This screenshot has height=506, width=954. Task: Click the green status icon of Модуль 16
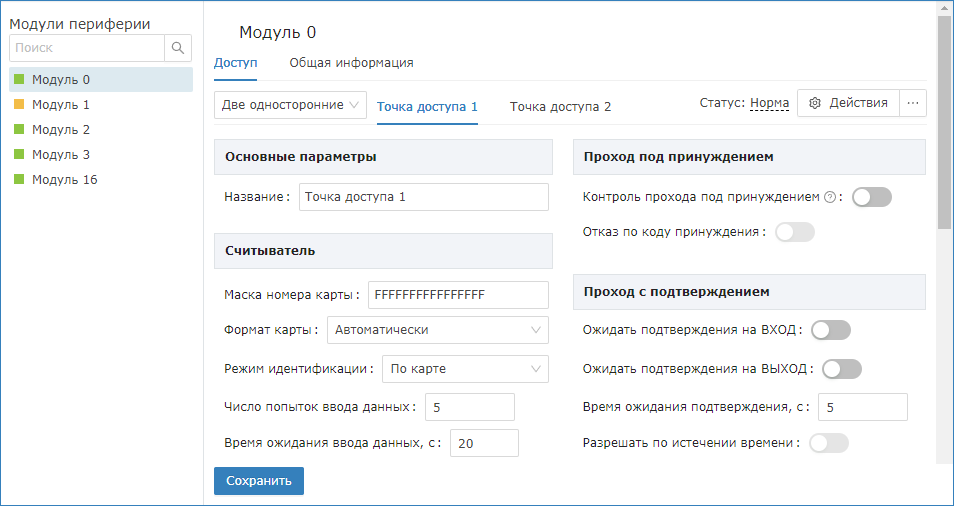pyautogui.click(x=19, y=179)
